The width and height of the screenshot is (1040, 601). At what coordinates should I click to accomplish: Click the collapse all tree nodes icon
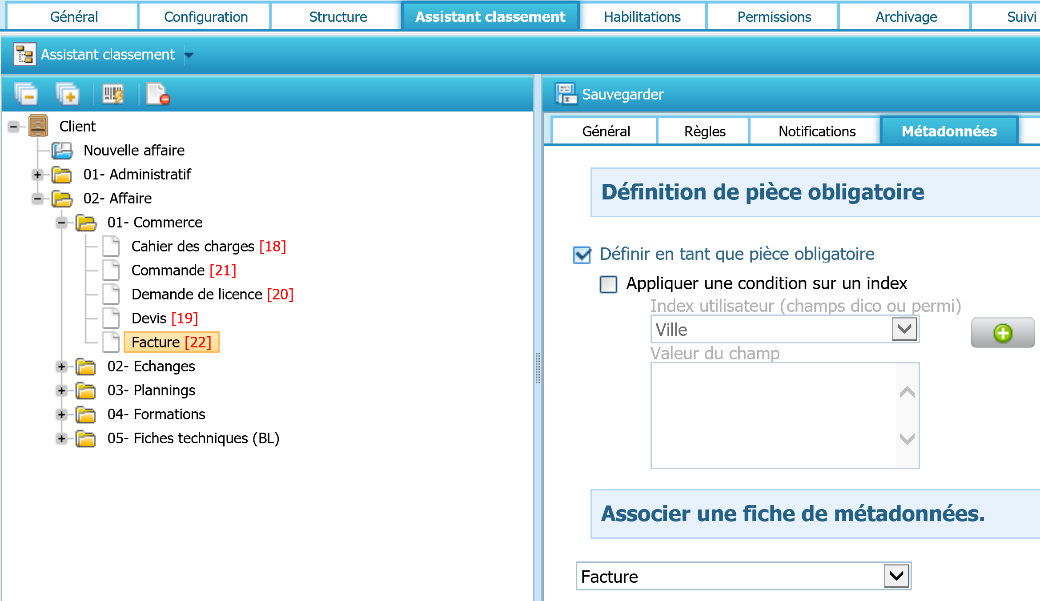click(x=26, y=94)
